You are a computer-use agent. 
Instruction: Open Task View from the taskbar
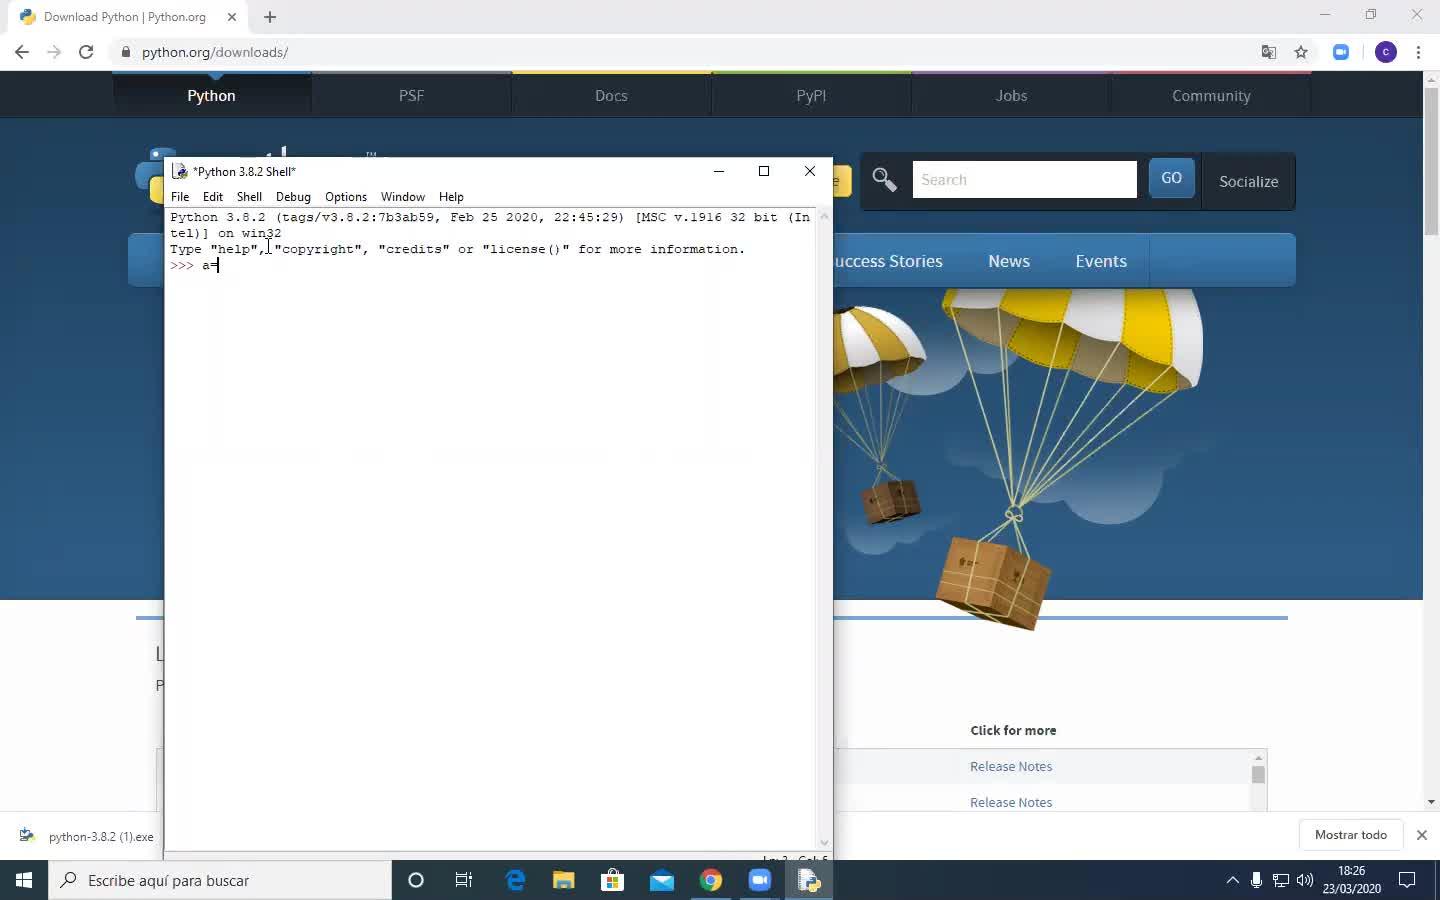(464, 880)
